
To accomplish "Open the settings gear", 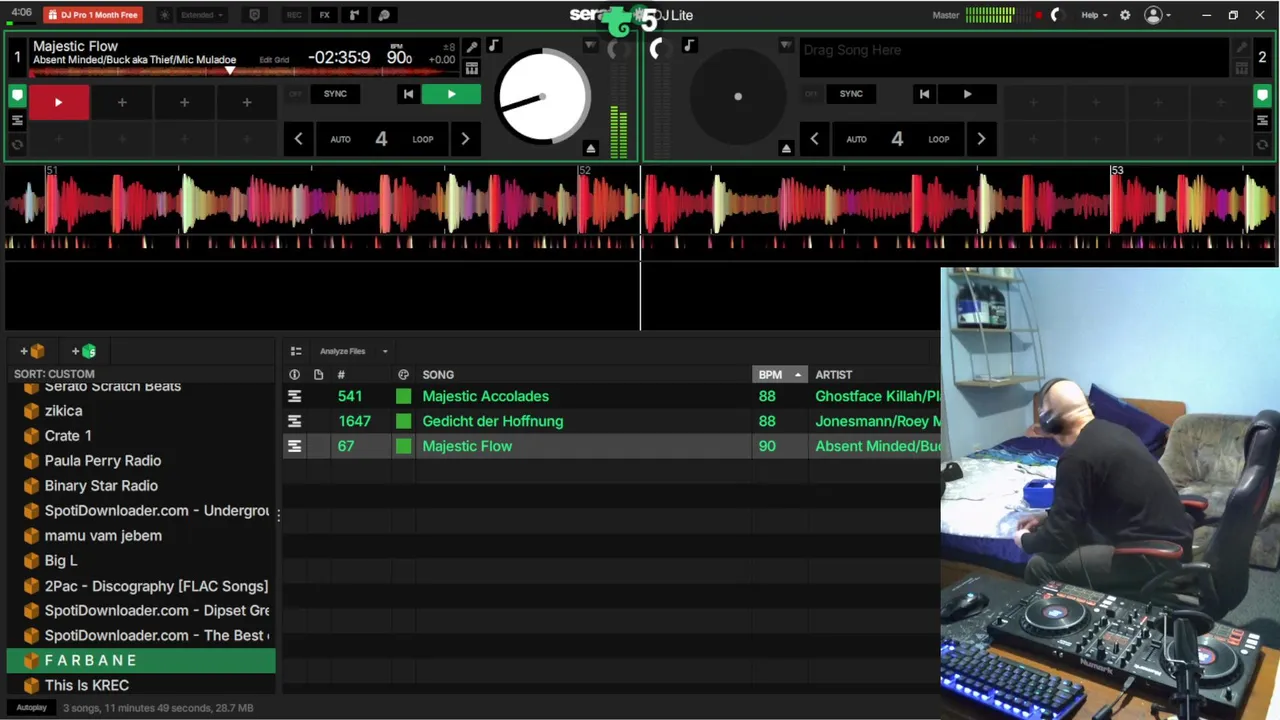I will [x=1125, y=15].
